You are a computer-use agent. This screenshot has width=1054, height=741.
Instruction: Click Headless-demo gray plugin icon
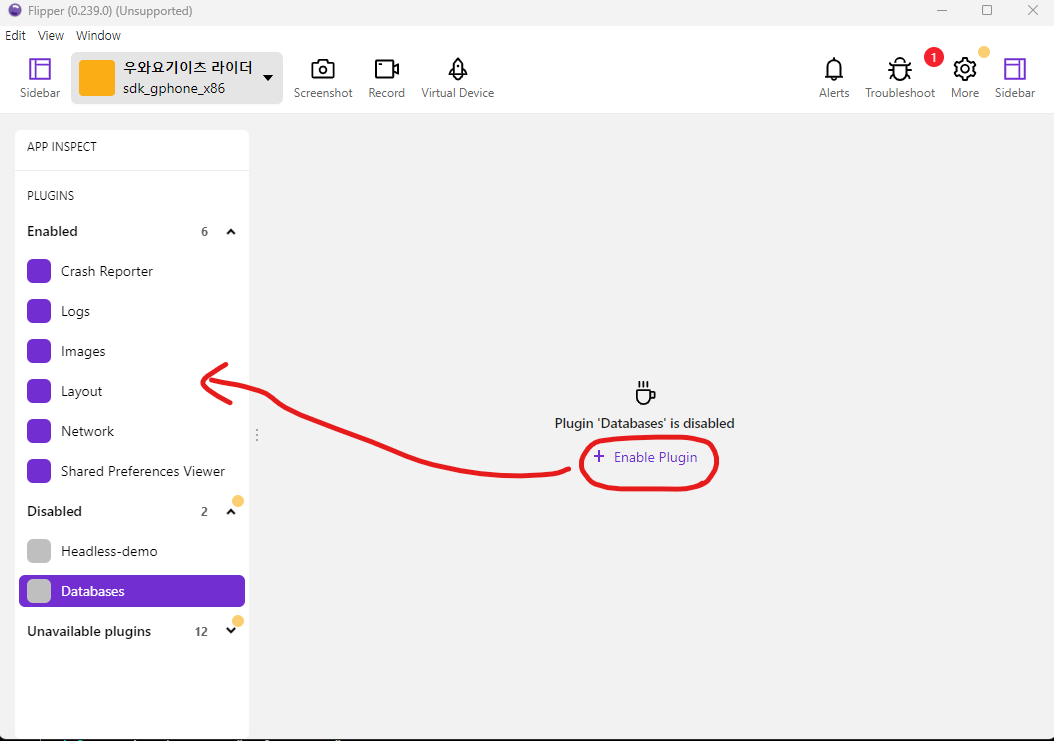point(39,551)
